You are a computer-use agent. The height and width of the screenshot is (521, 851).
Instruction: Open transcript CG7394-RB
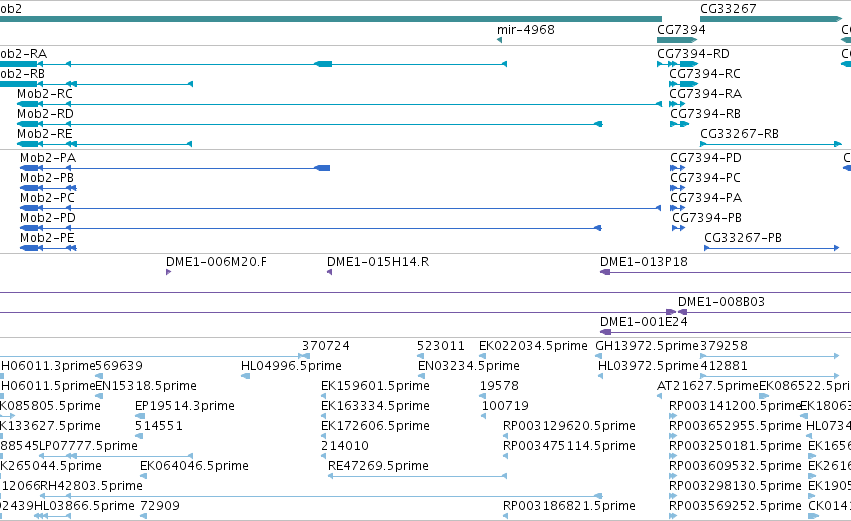pos(705,113)
